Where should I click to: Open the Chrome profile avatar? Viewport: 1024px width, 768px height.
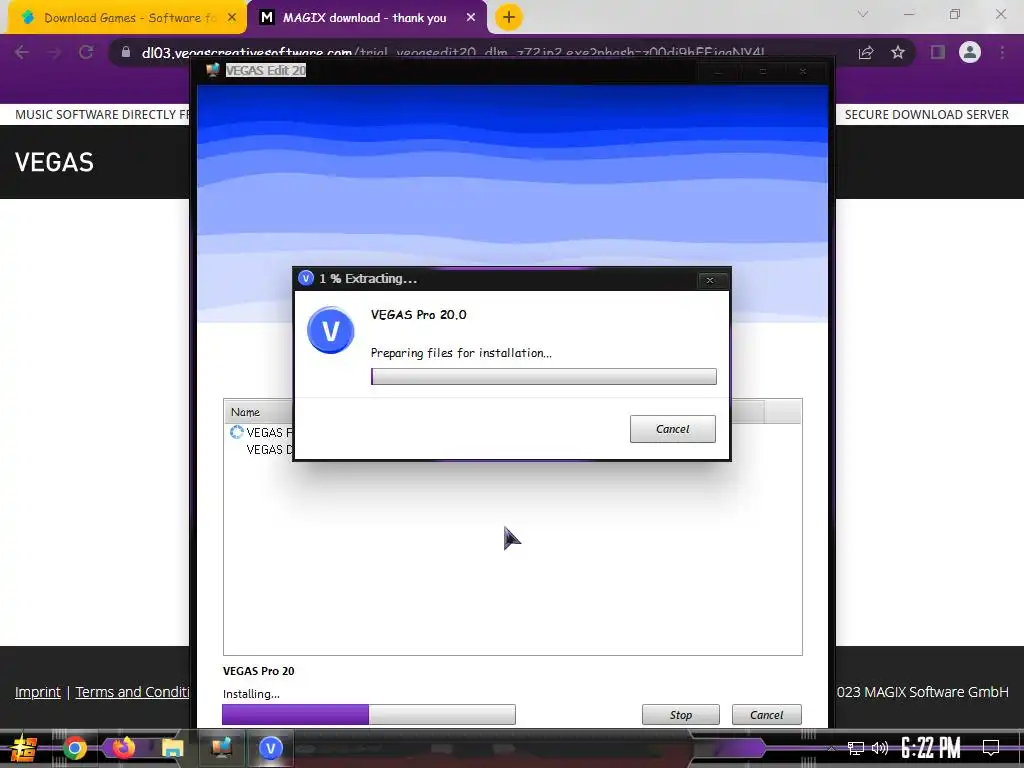[x=970, y=52]
